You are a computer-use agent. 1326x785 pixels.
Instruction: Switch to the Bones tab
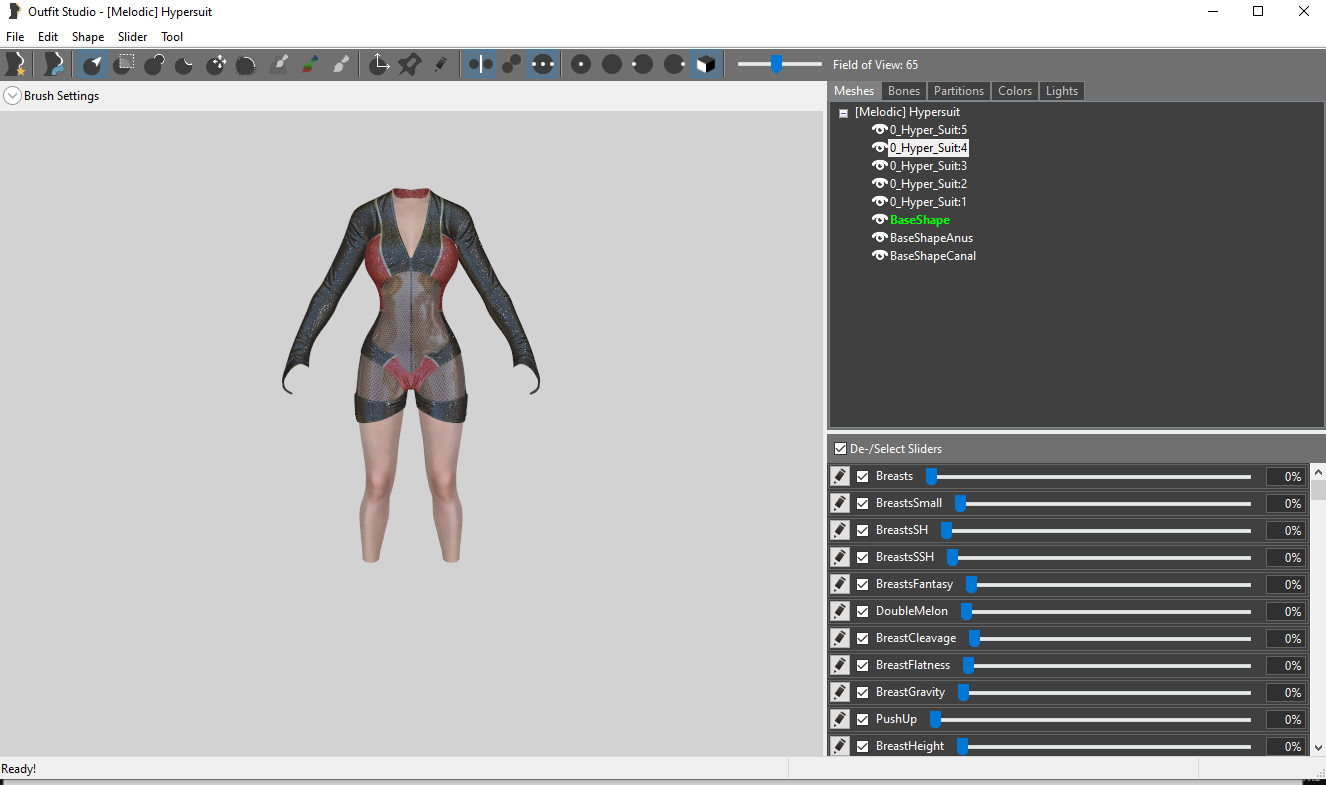pos(904,91)
